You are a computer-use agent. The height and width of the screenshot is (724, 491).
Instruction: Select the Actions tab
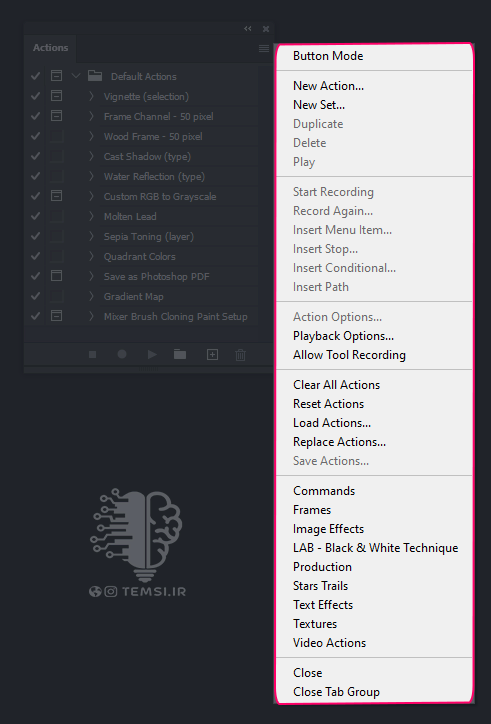click(50, 48)
